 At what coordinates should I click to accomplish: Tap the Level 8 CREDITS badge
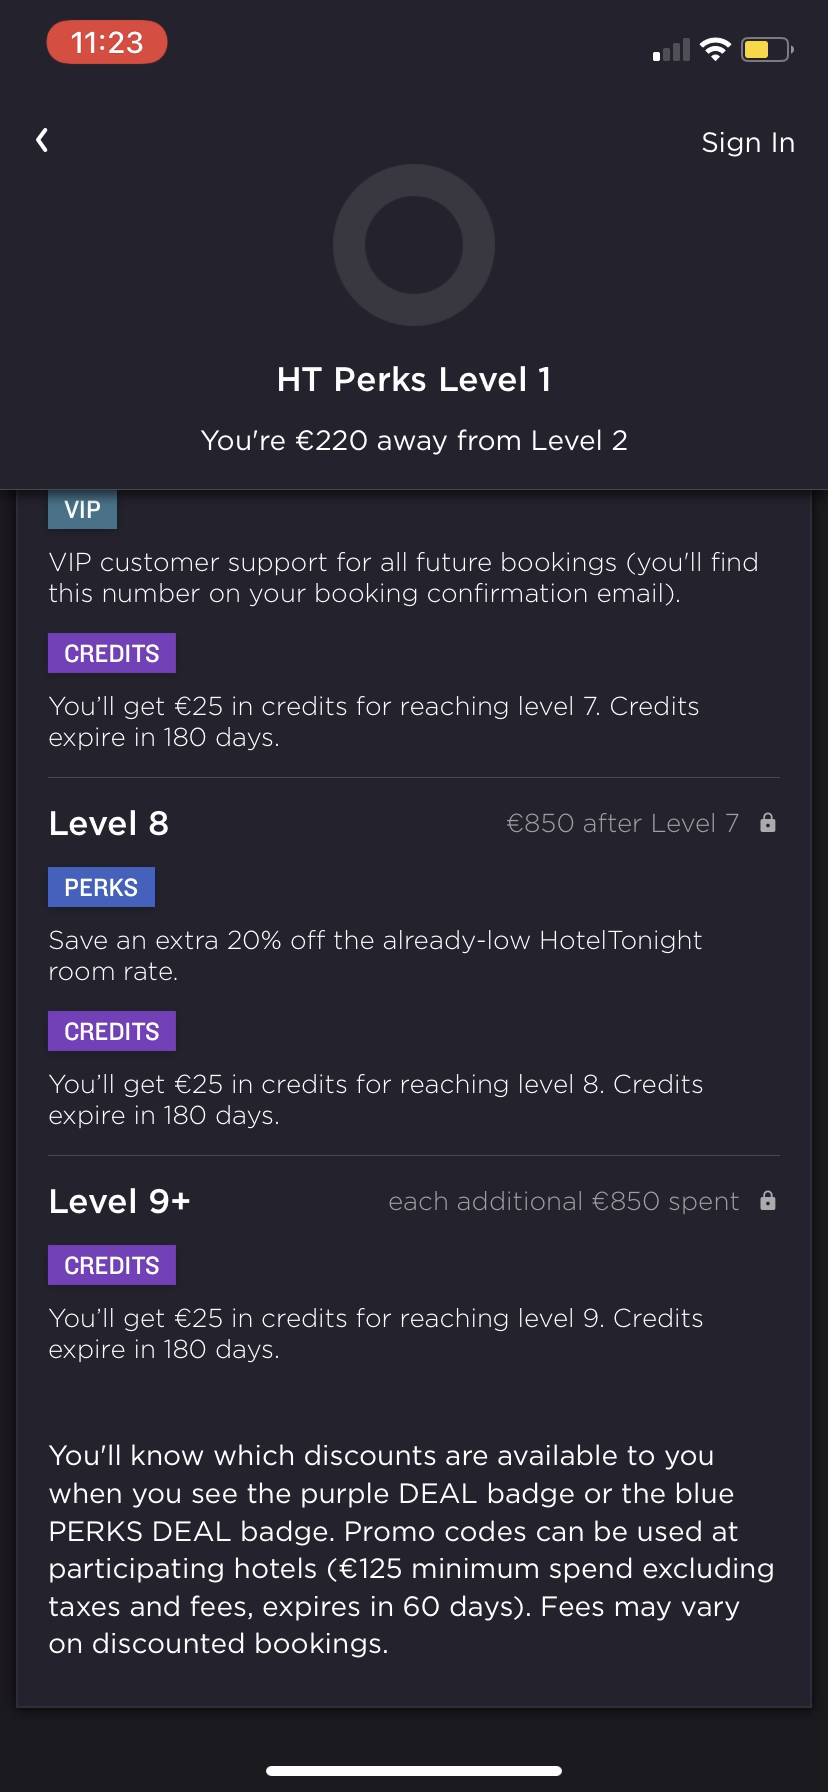pos(112,1031)
